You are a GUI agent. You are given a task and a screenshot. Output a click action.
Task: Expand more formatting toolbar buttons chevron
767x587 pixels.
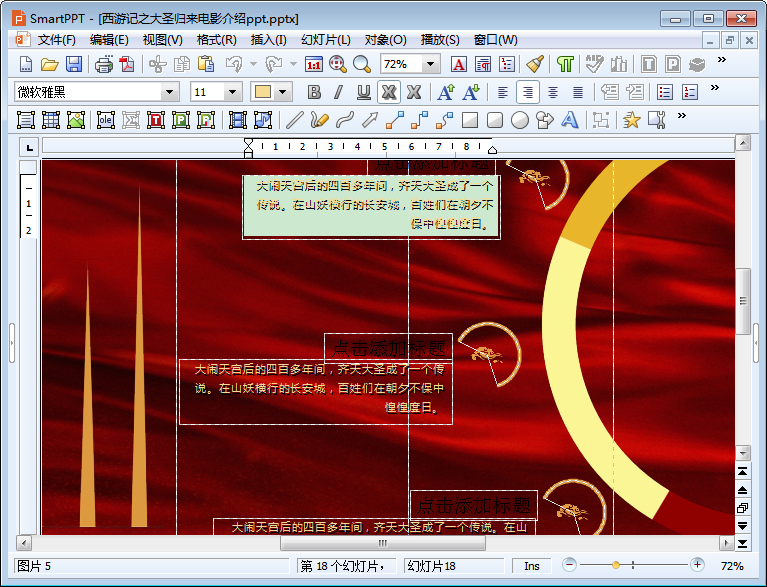tap(715, 88)
